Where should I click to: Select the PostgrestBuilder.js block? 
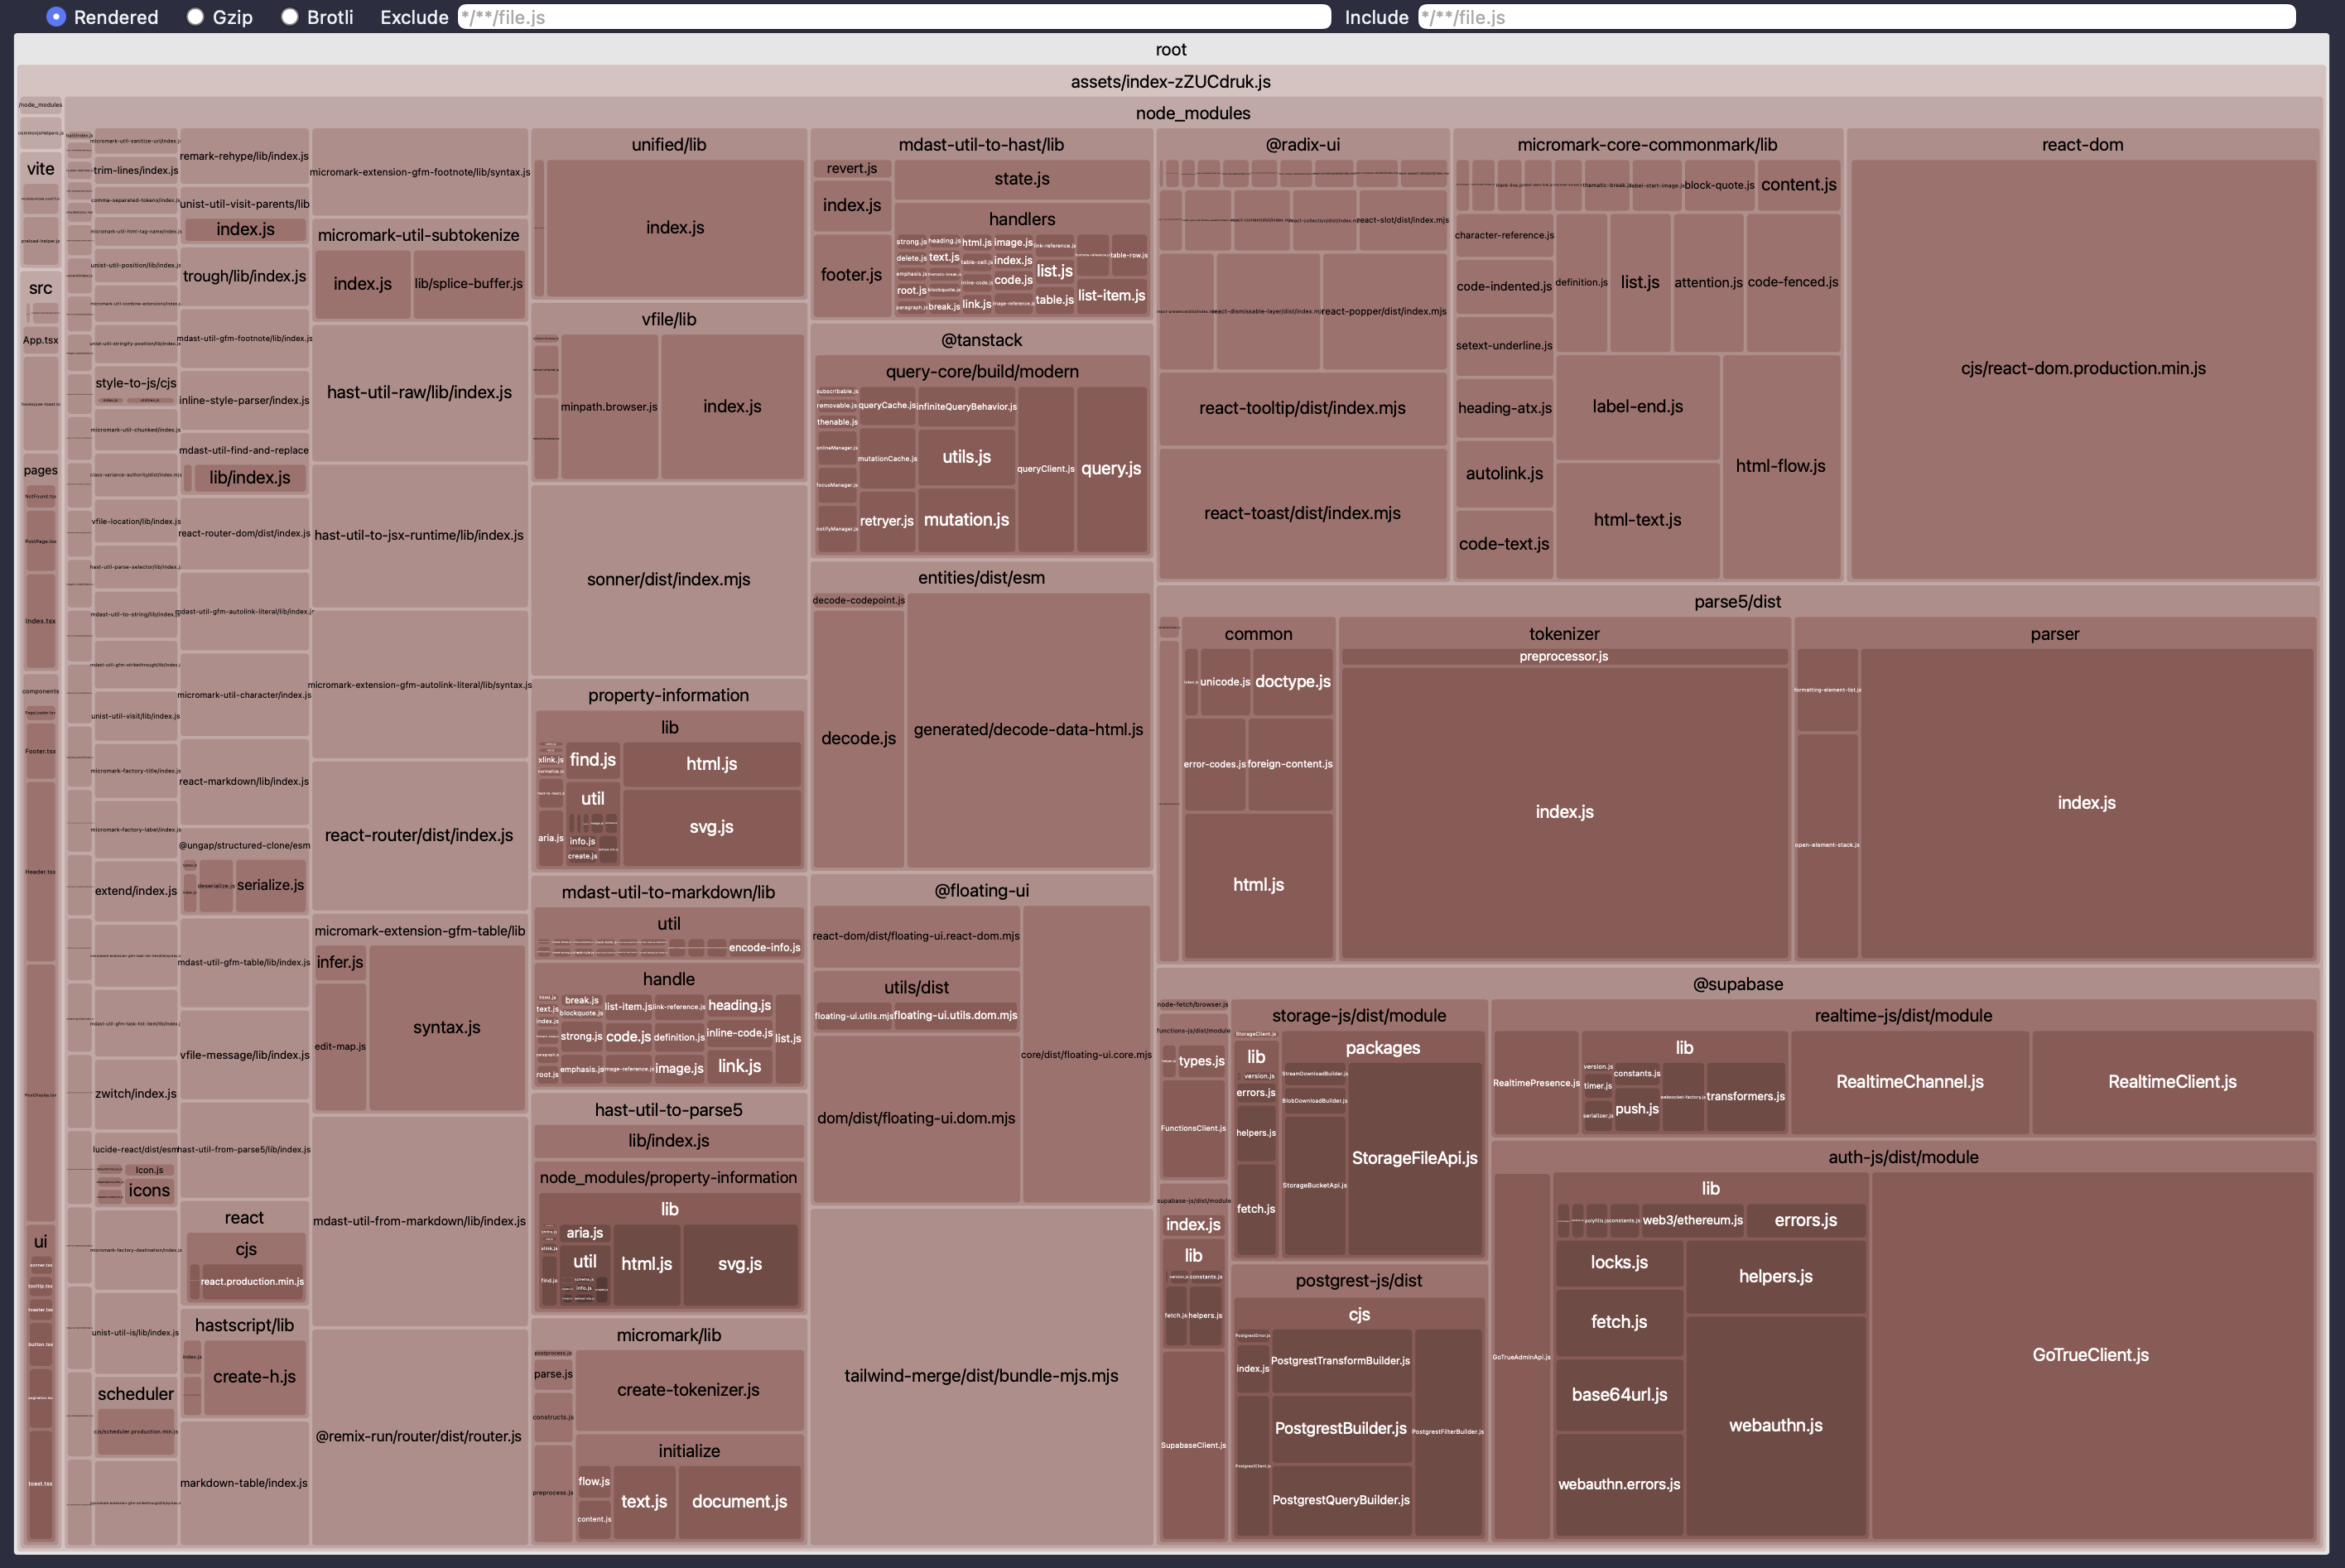pyautogui.click(x=1341, y=1429)
